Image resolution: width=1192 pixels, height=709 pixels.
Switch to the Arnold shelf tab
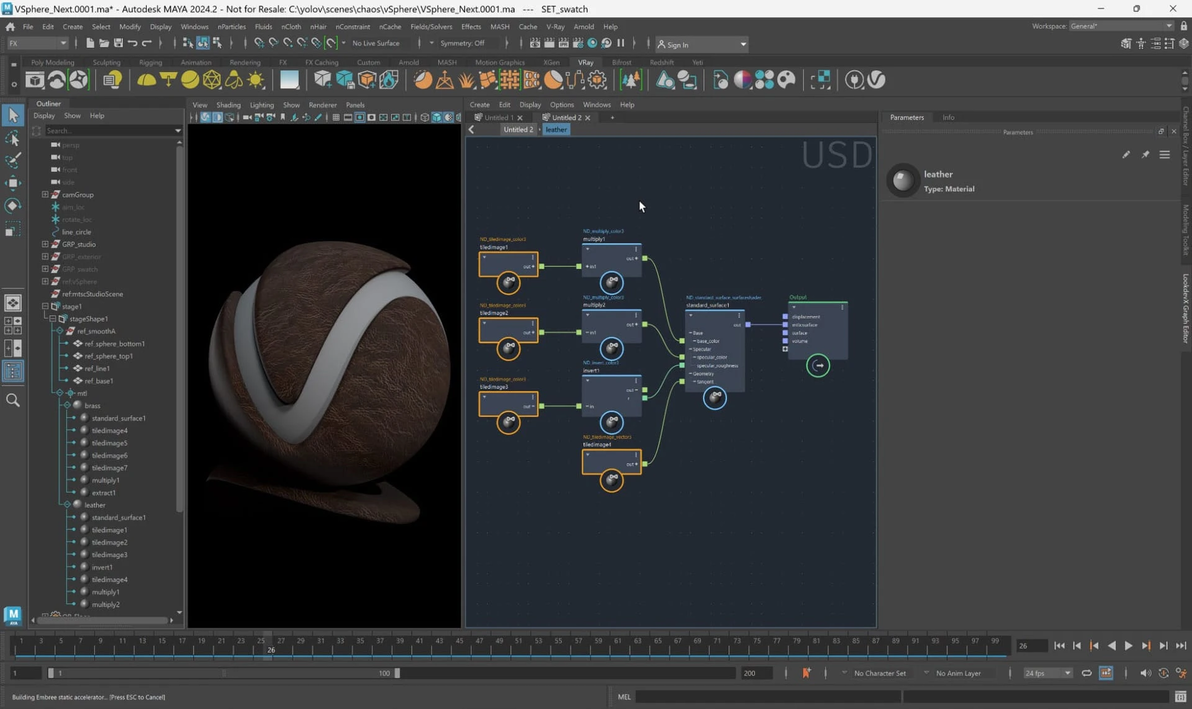(408, 62)
